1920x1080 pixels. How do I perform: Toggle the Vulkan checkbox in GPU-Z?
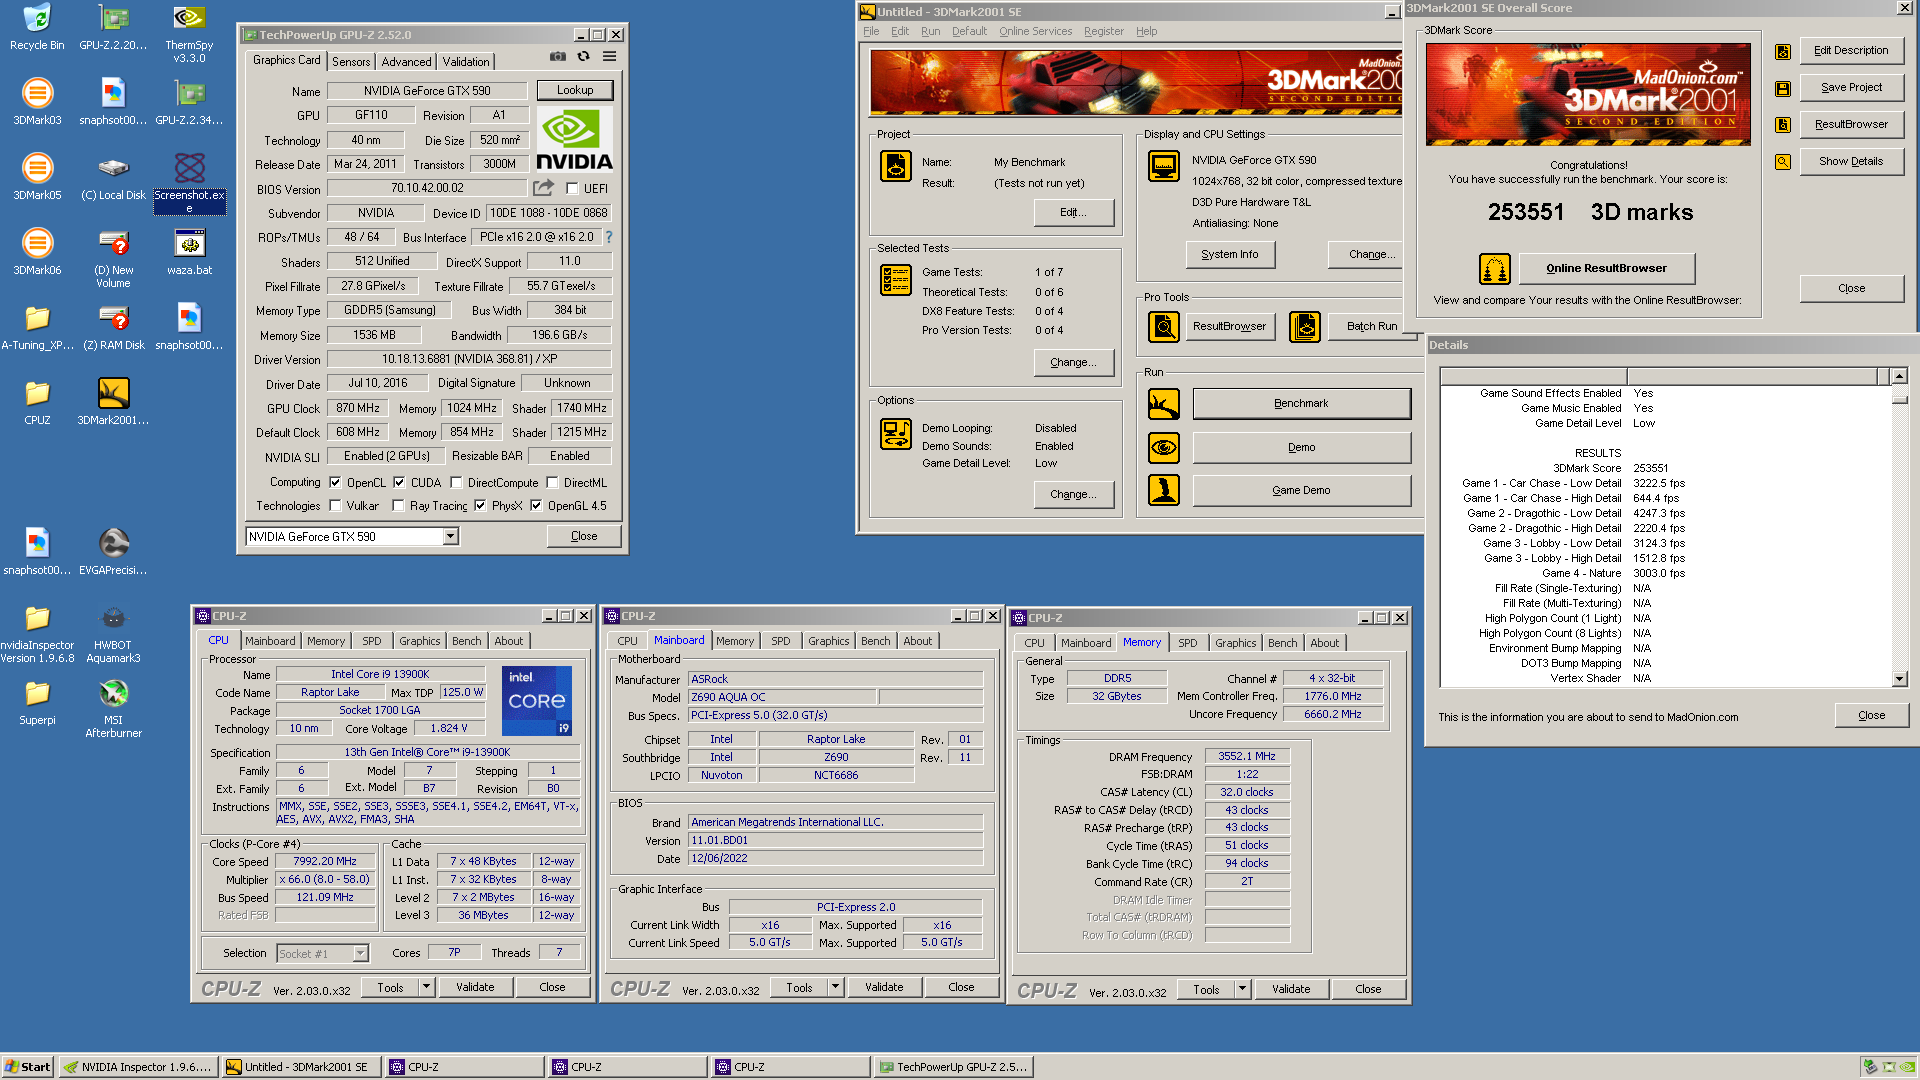pyautogui.click(x=335, y=506)
